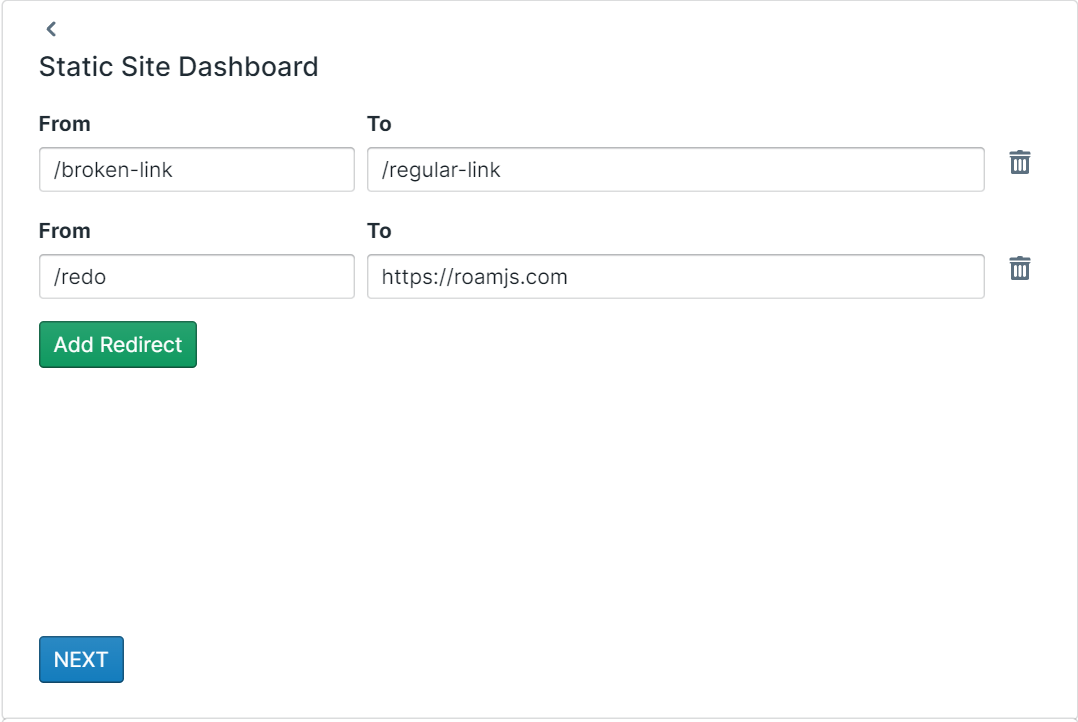Proceed by clicking the NEXT button

click(x=81, y=659)
